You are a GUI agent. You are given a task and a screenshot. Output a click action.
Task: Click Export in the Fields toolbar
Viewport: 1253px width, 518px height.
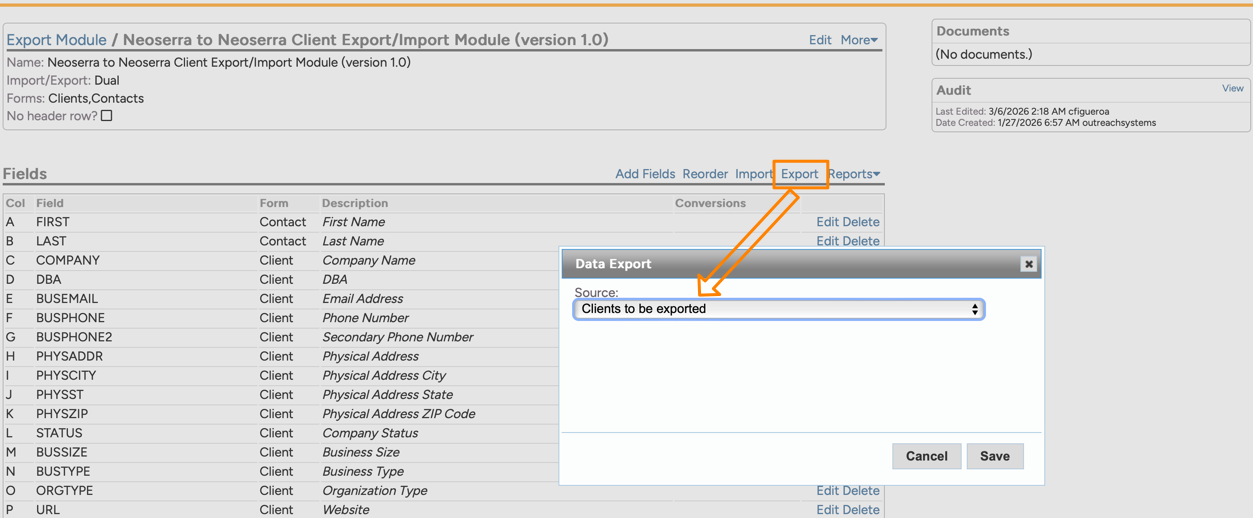click(799, 174)
